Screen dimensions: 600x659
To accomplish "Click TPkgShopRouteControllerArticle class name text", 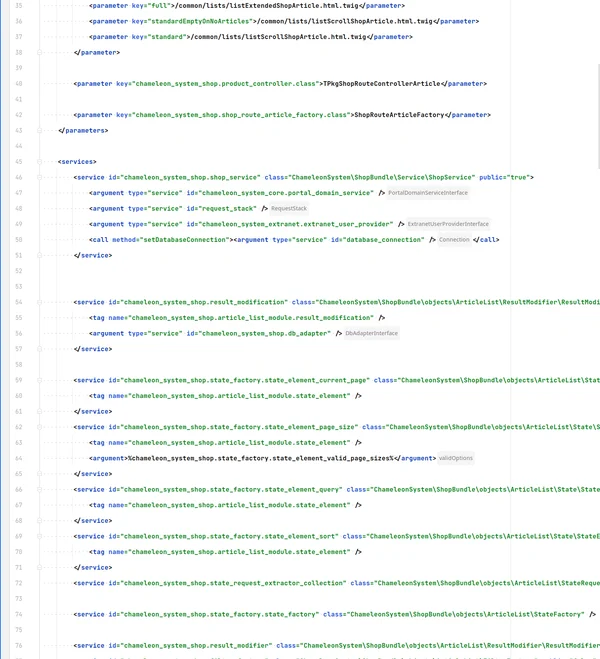I will pos(382,84).
